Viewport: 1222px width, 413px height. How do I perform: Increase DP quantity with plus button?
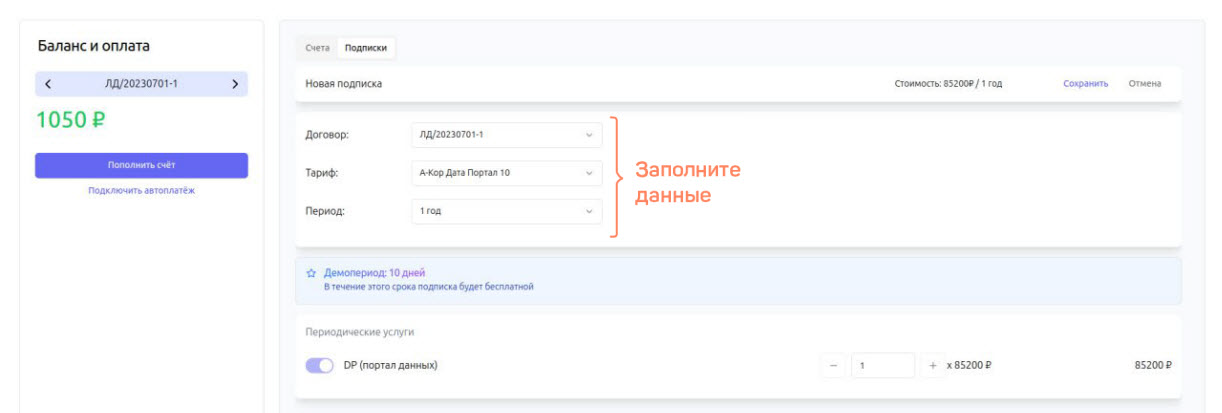tap(932, 366)
